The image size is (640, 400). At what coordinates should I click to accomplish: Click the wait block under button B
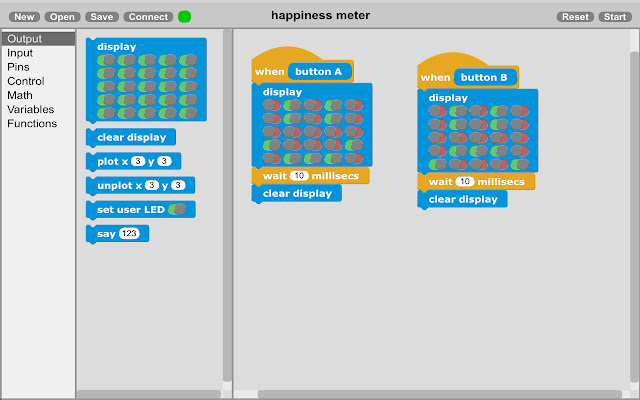(476, 182)
